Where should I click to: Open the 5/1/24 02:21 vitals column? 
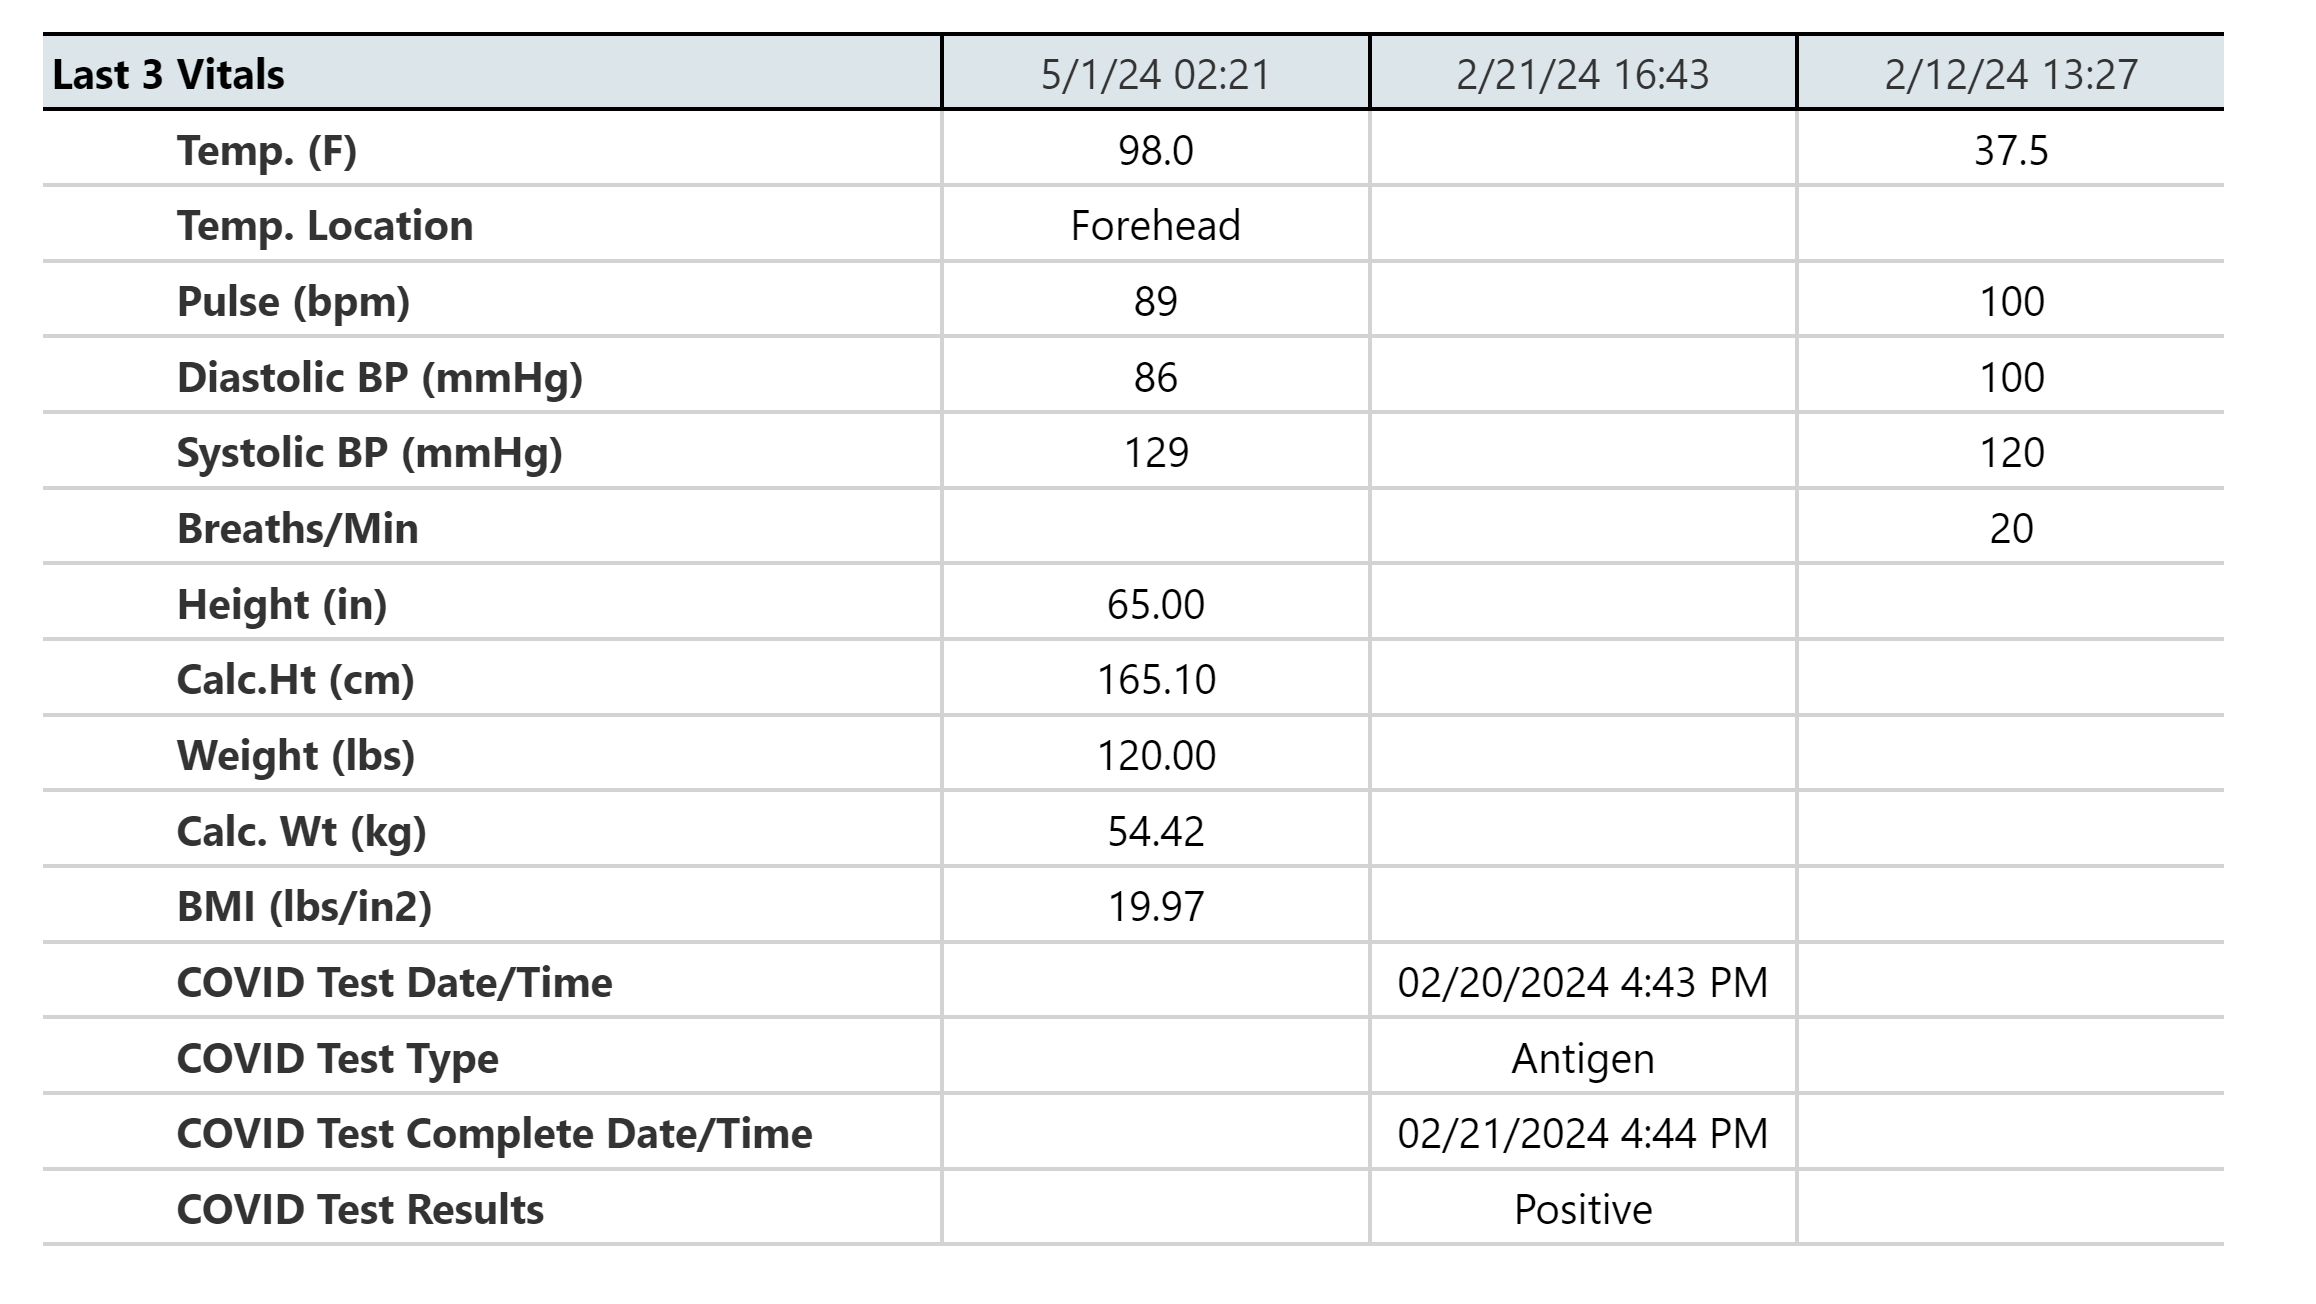coord(1155,74)
